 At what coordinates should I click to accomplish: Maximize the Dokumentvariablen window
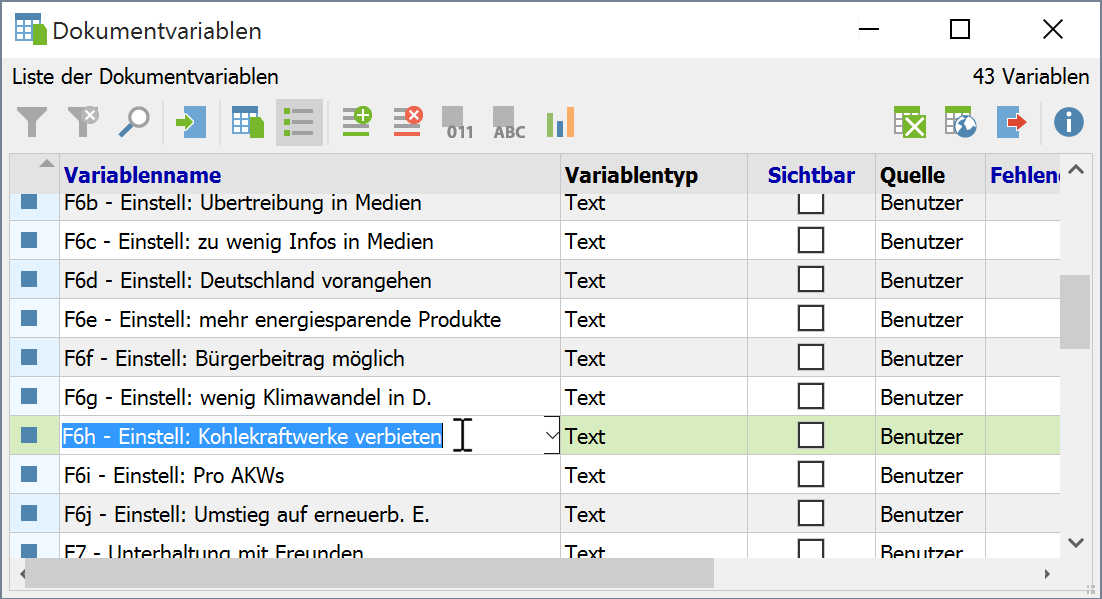click(x=959, y=30)
